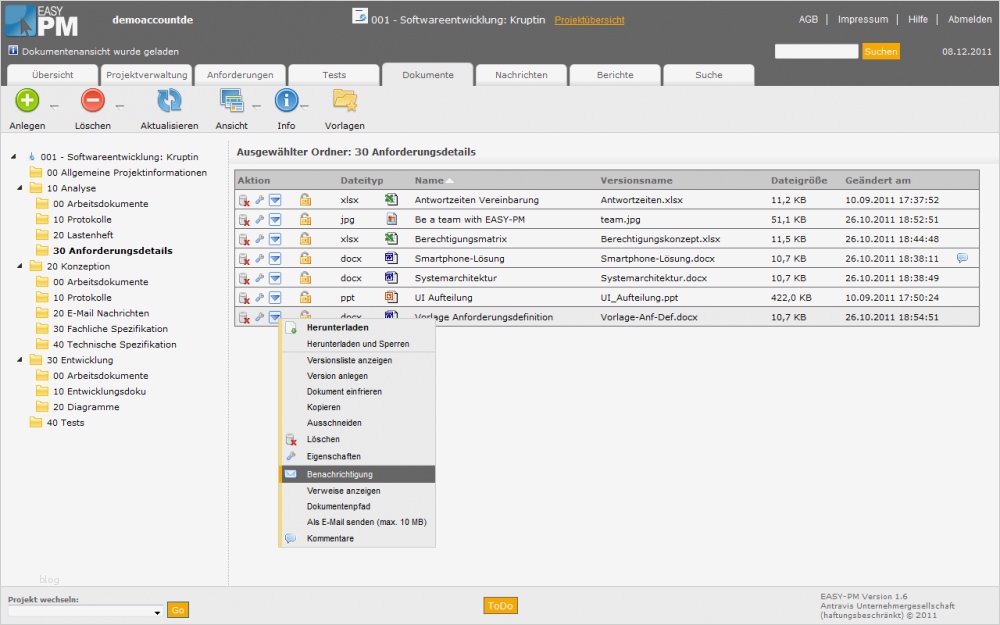
Task: Click Excel file icon of Antwortzeiten Vereinbarung
Action: pyautogui.click(x=391, y=200)
